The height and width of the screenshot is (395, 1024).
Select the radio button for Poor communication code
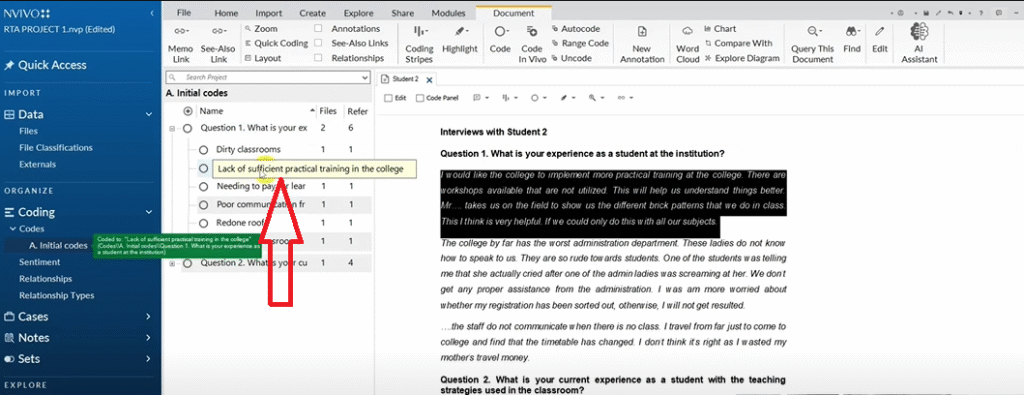point(204,204)
